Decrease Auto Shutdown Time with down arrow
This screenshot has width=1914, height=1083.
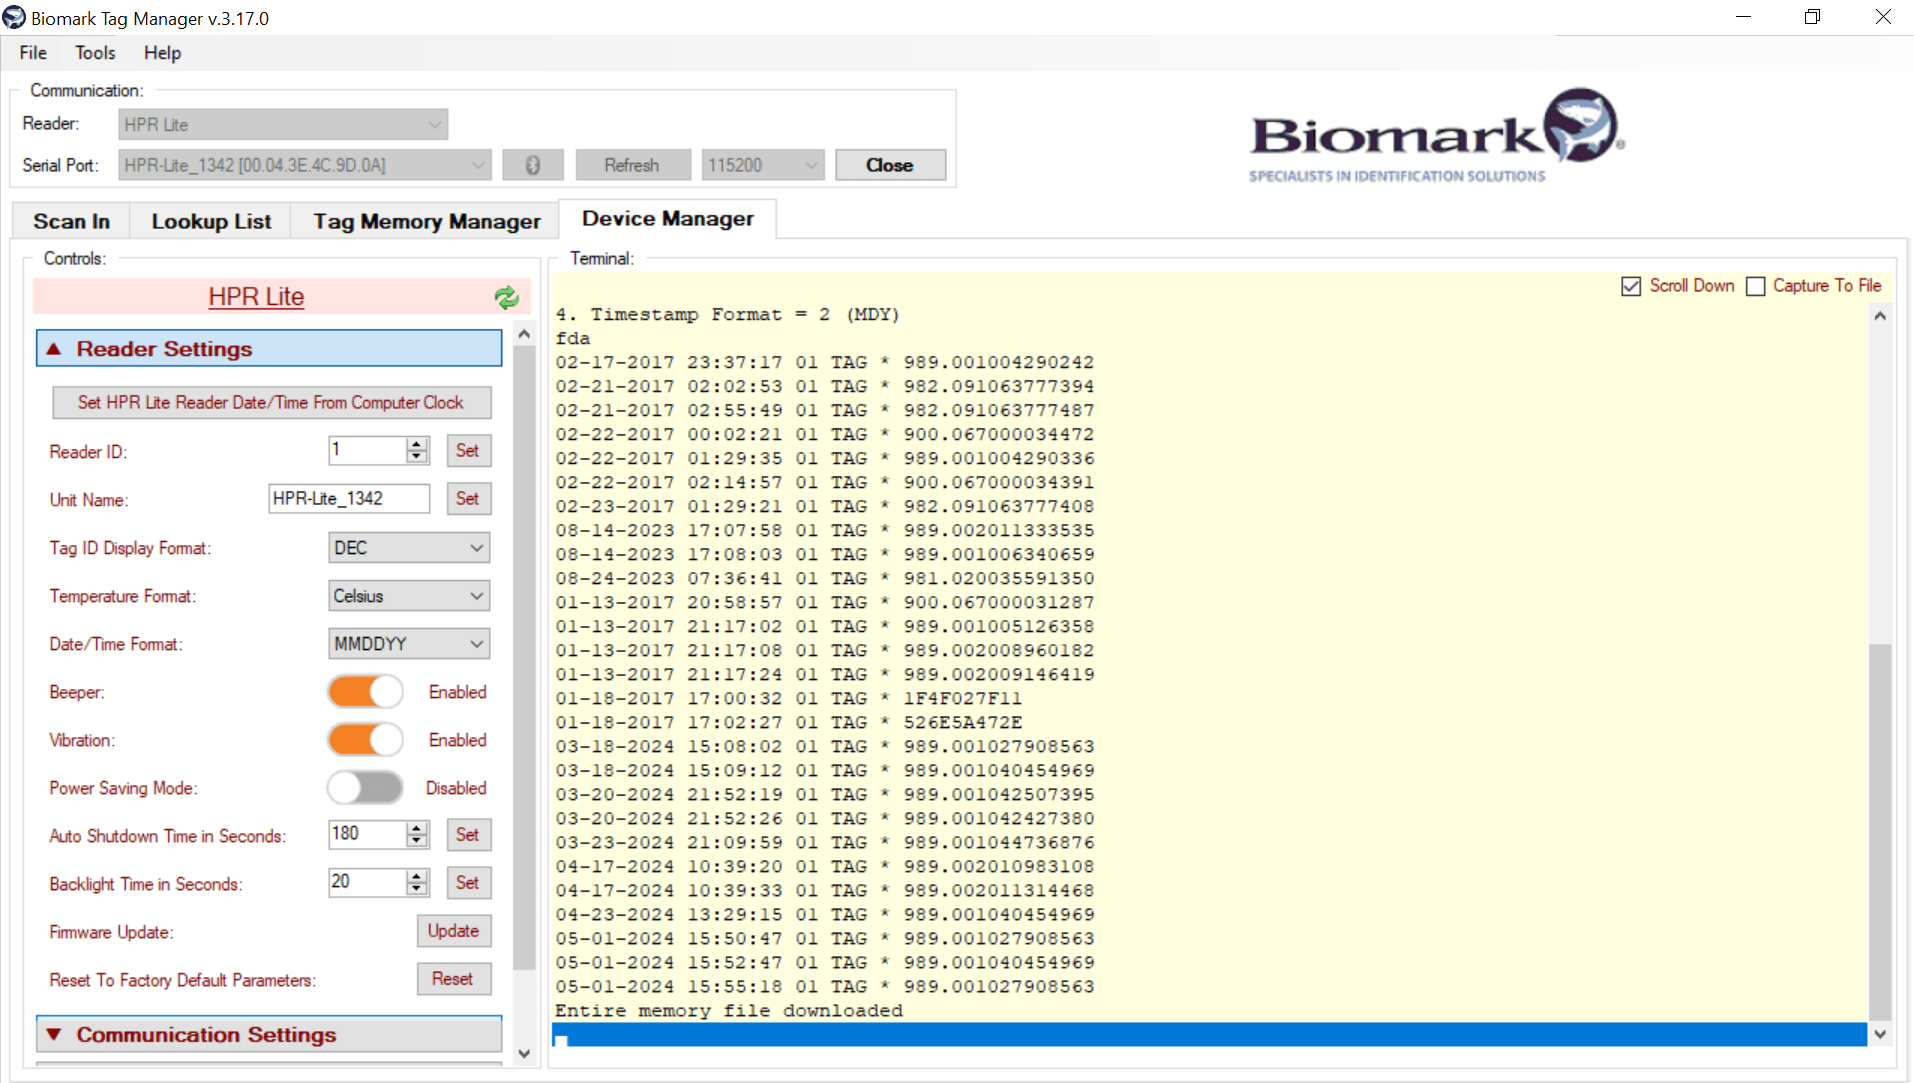[x=417, y=841]
